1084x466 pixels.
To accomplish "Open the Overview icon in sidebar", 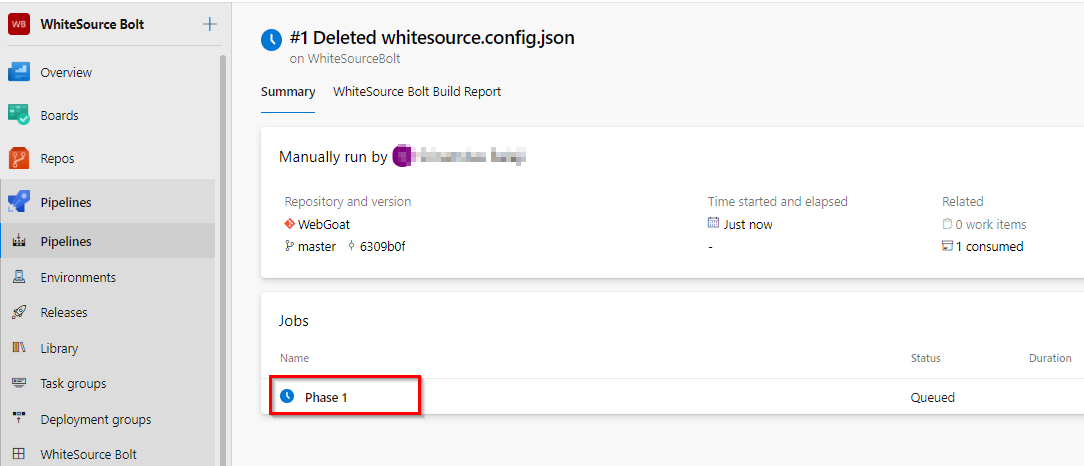I will pos(19,73).
